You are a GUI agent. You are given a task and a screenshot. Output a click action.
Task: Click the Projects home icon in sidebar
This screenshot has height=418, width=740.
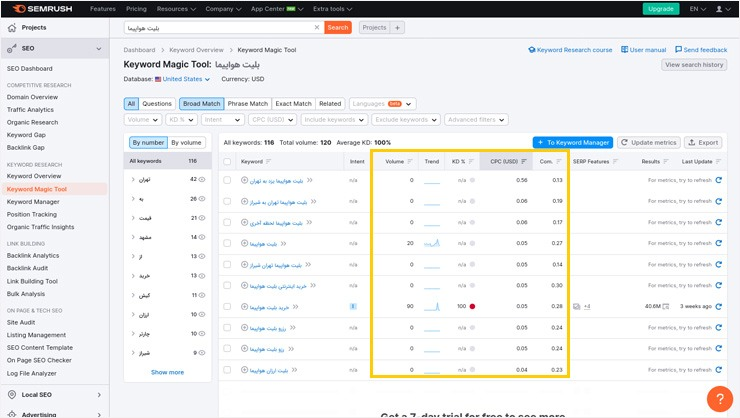tap(12, 28)
